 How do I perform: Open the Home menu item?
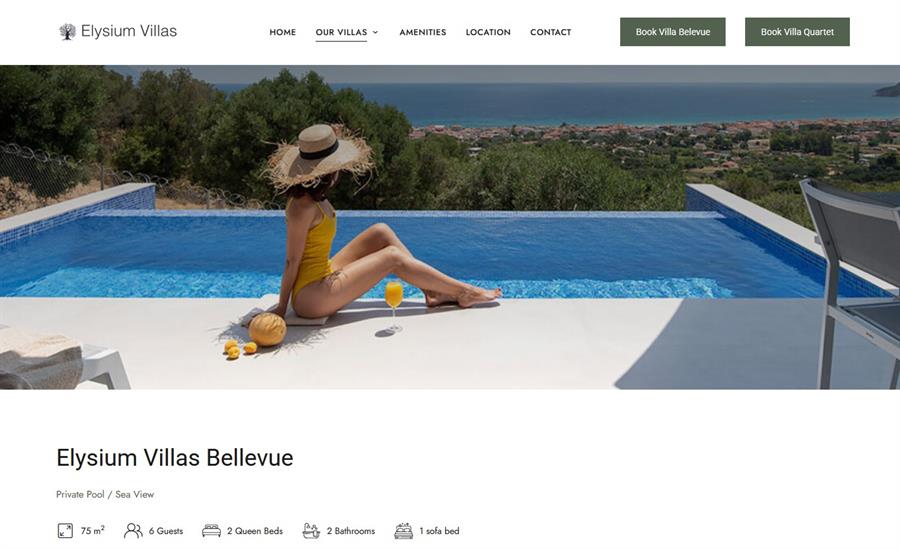pos(283,32)
